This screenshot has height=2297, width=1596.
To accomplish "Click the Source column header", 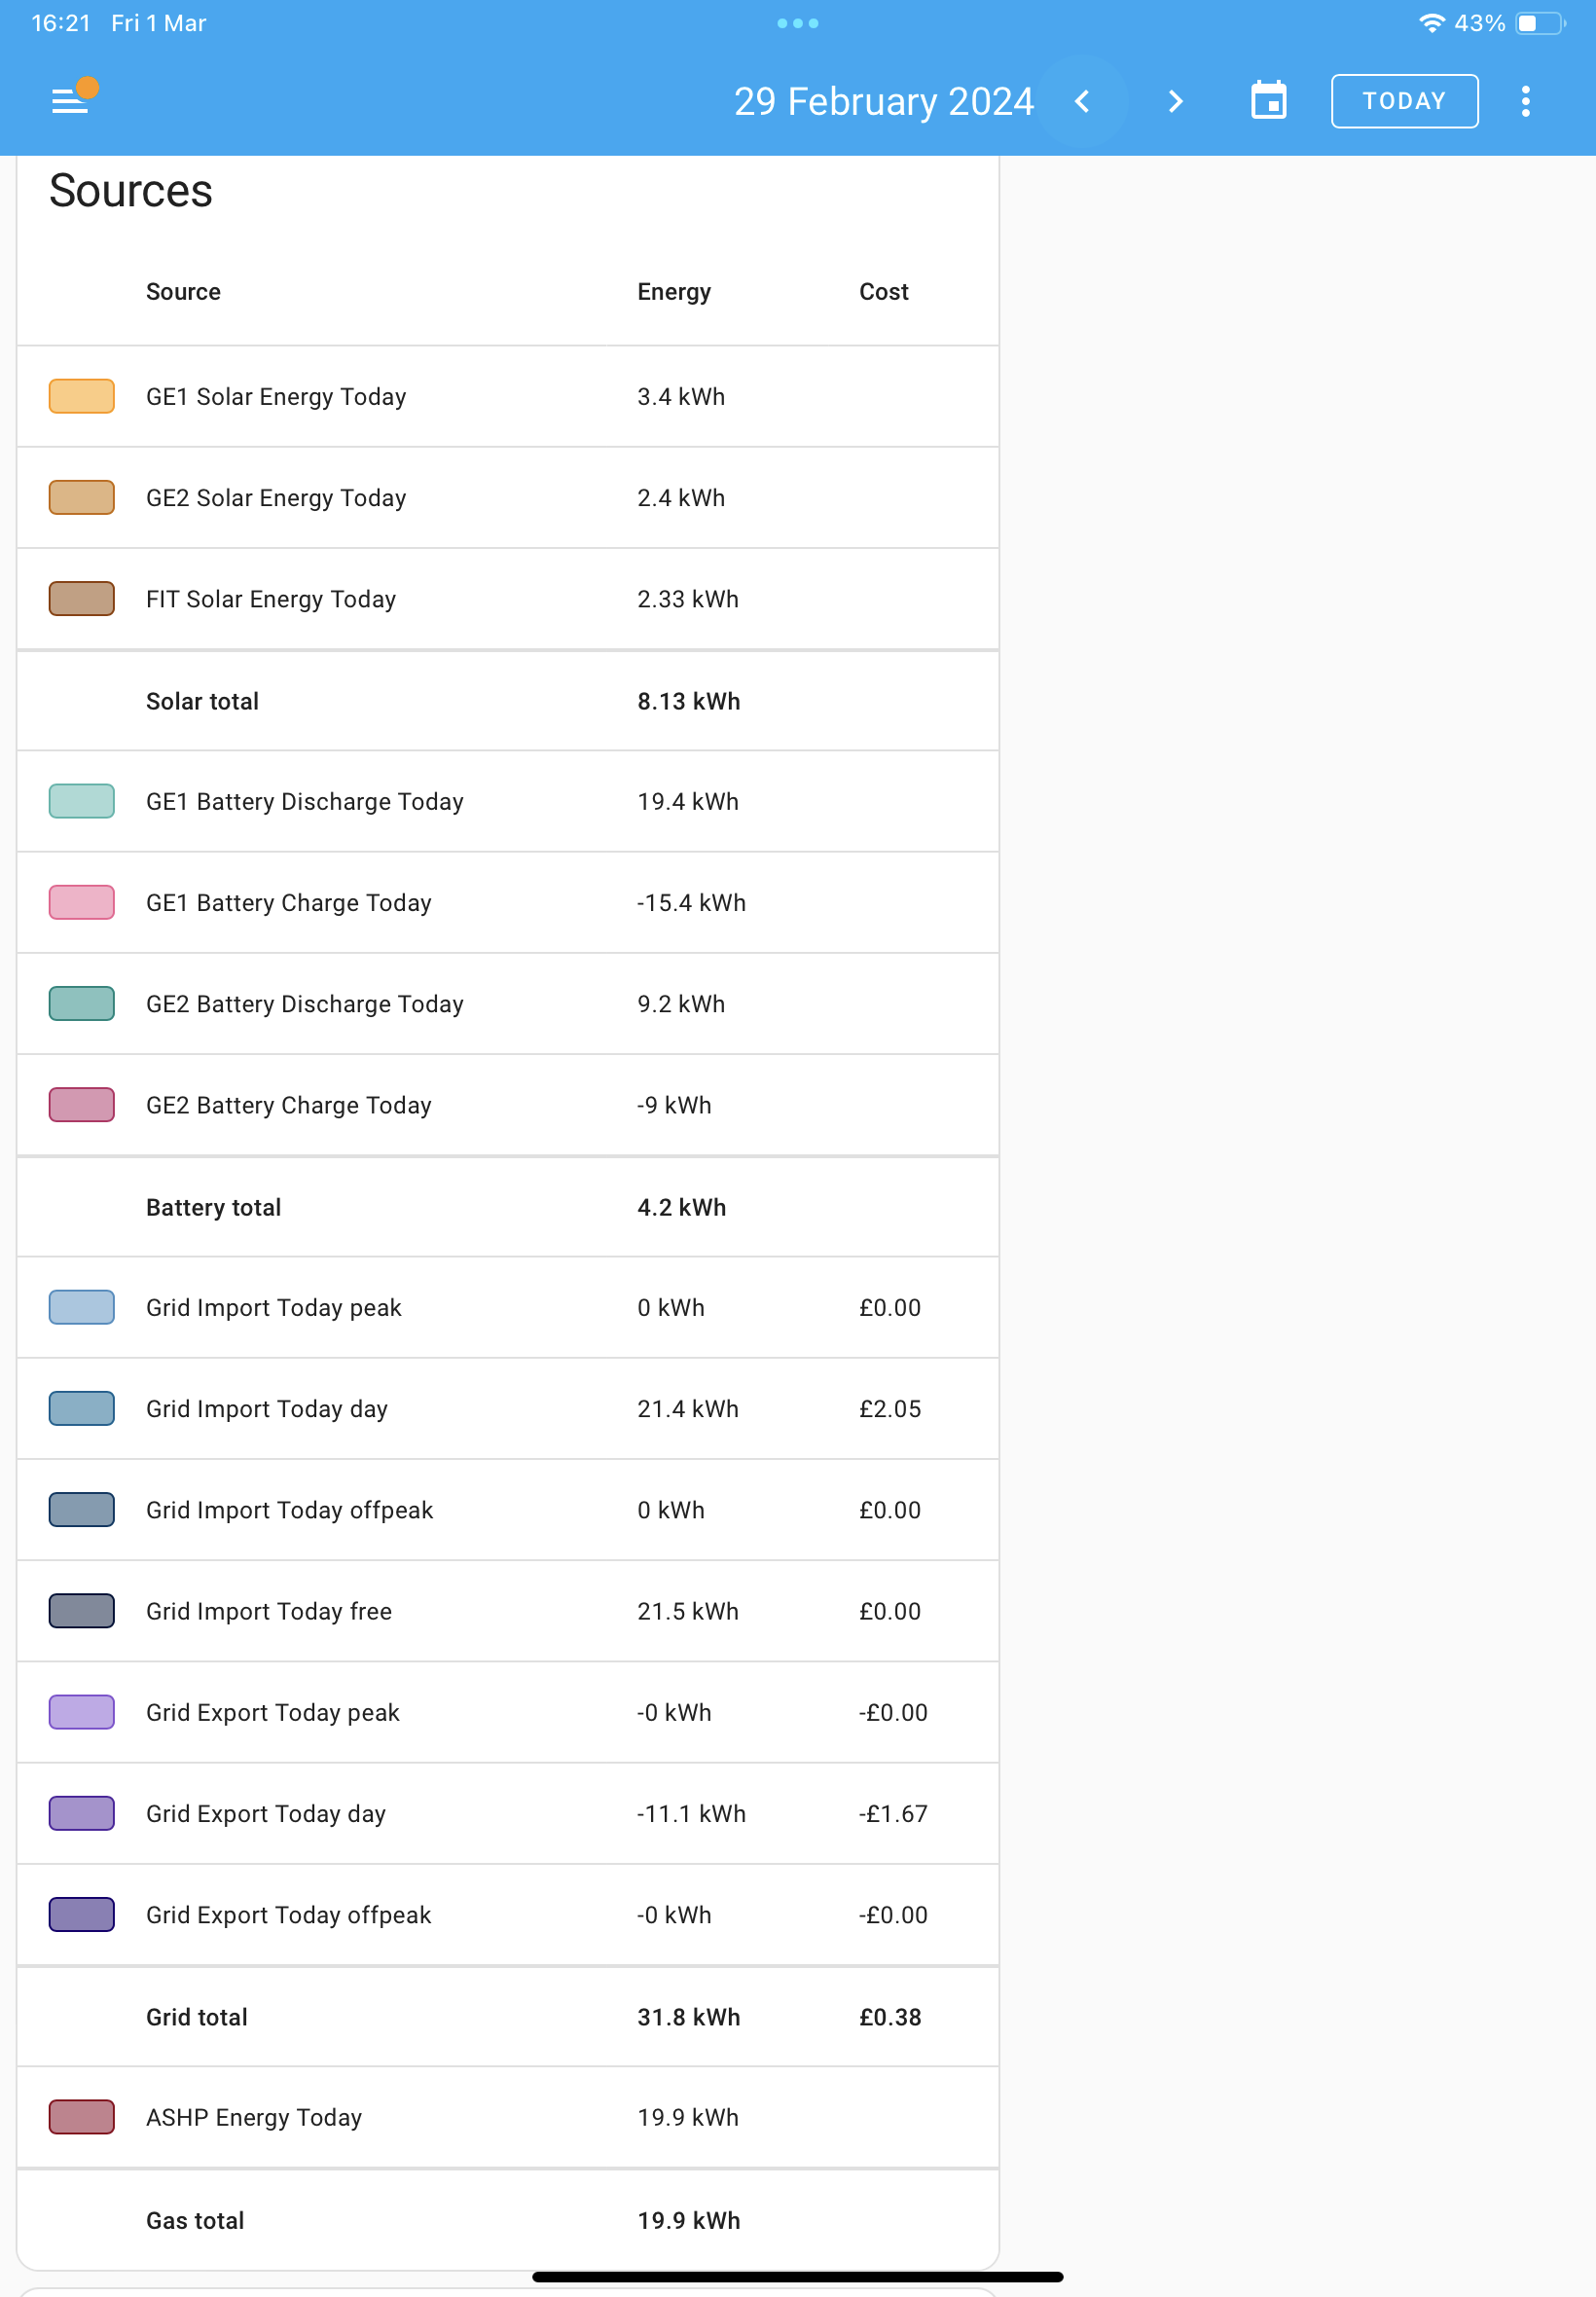I will pos(183,291).
